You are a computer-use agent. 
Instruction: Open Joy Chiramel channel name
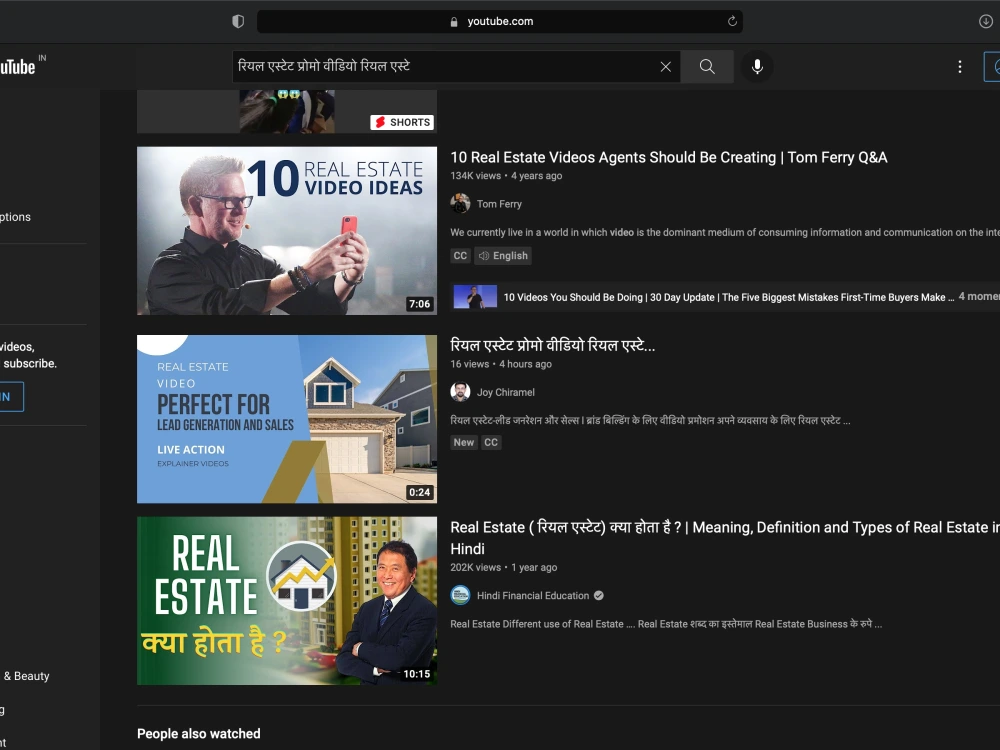coord(506,392)
